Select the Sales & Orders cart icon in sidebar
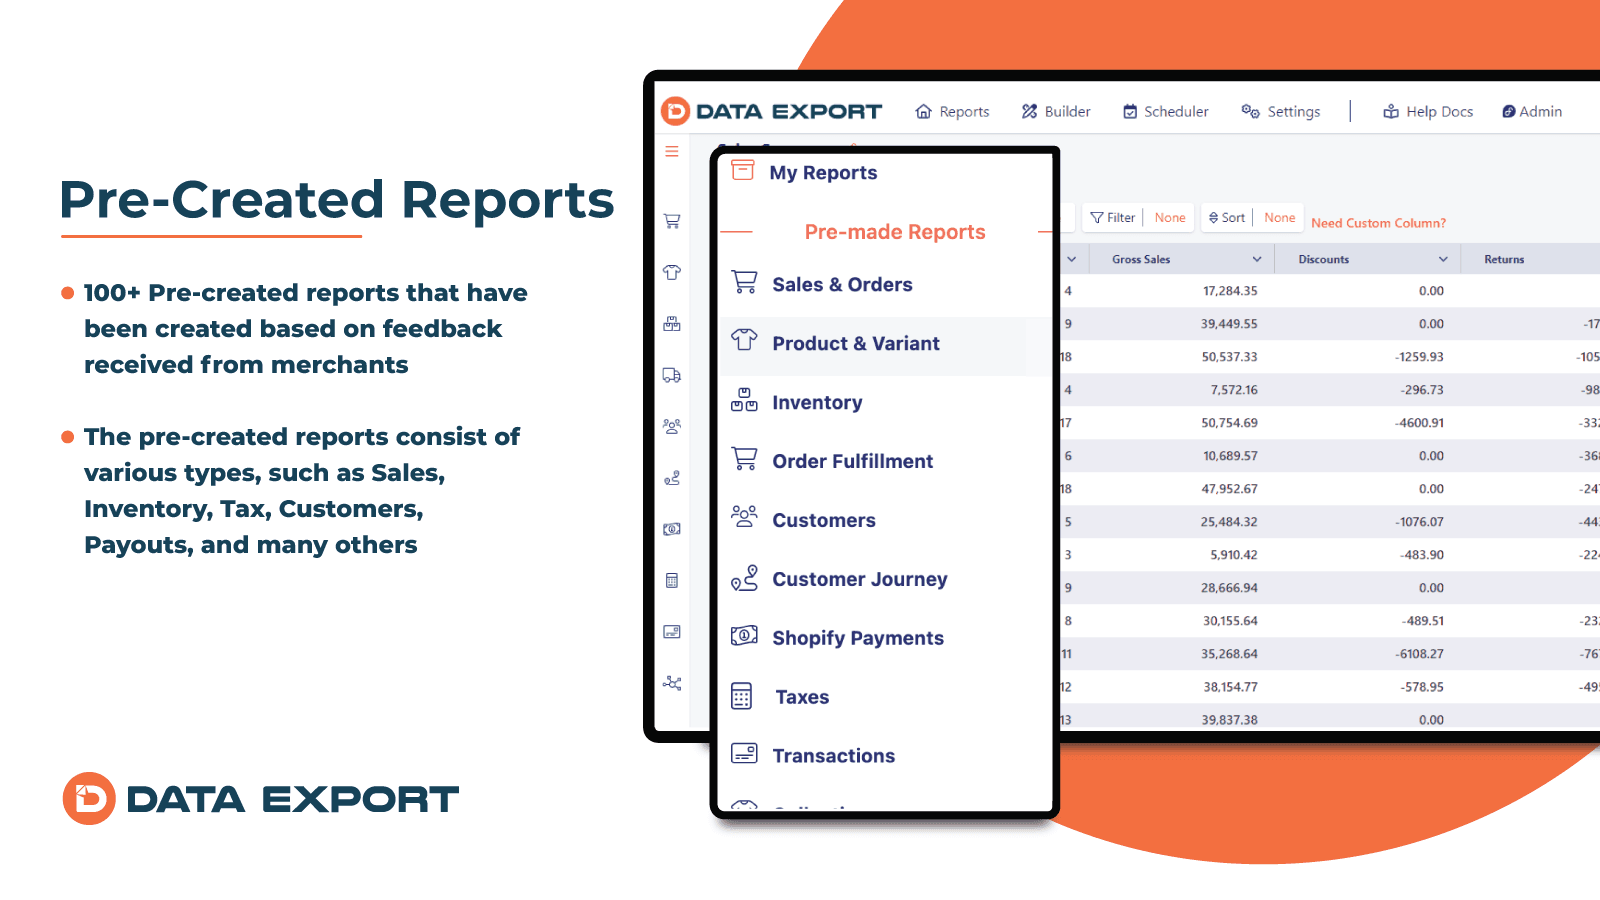This screenshot has height=900, width=1600. pyautogui.click(x=672, y=219)
